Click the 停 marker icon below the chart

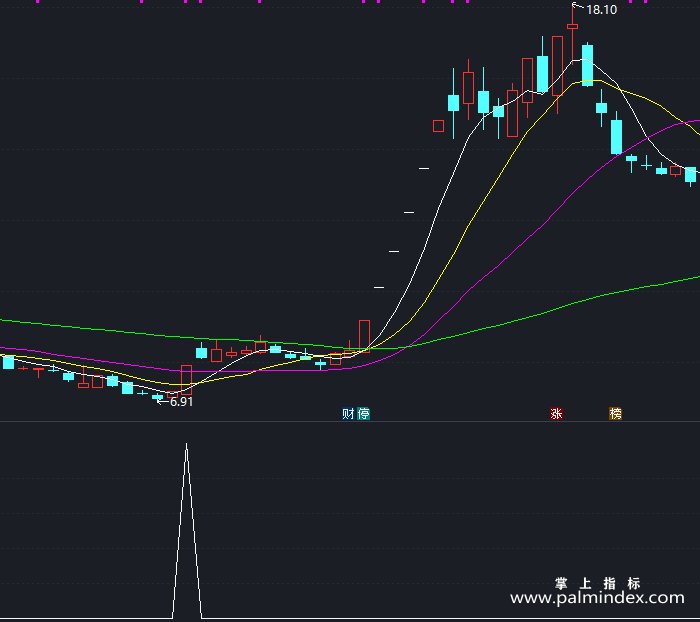(x=363, y=414)
